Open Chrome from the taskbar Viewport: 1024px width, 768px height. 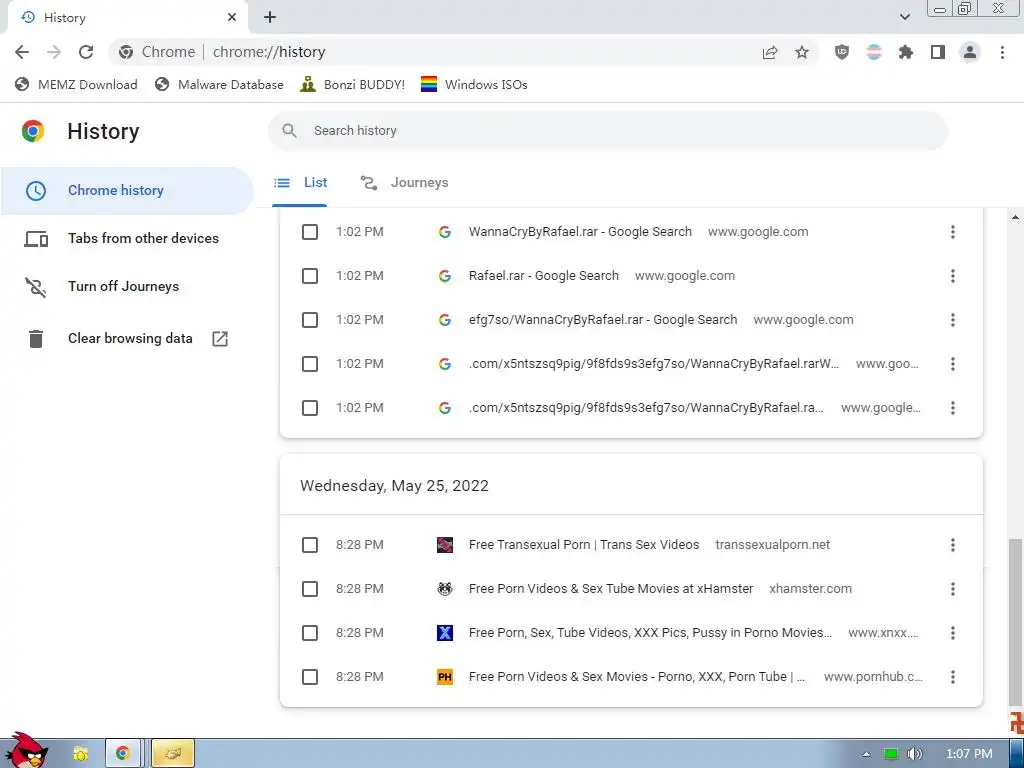pyautogui.click(x=123, y=754)
